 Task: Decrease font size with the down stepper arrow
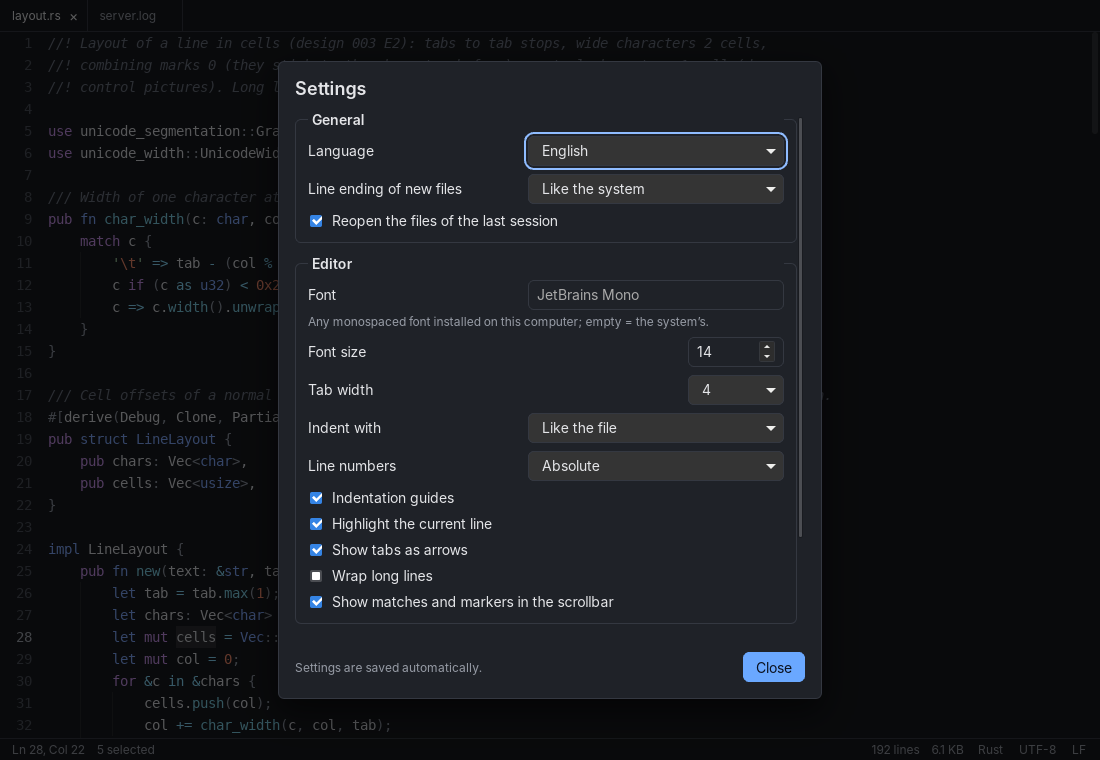click(767, 357)
